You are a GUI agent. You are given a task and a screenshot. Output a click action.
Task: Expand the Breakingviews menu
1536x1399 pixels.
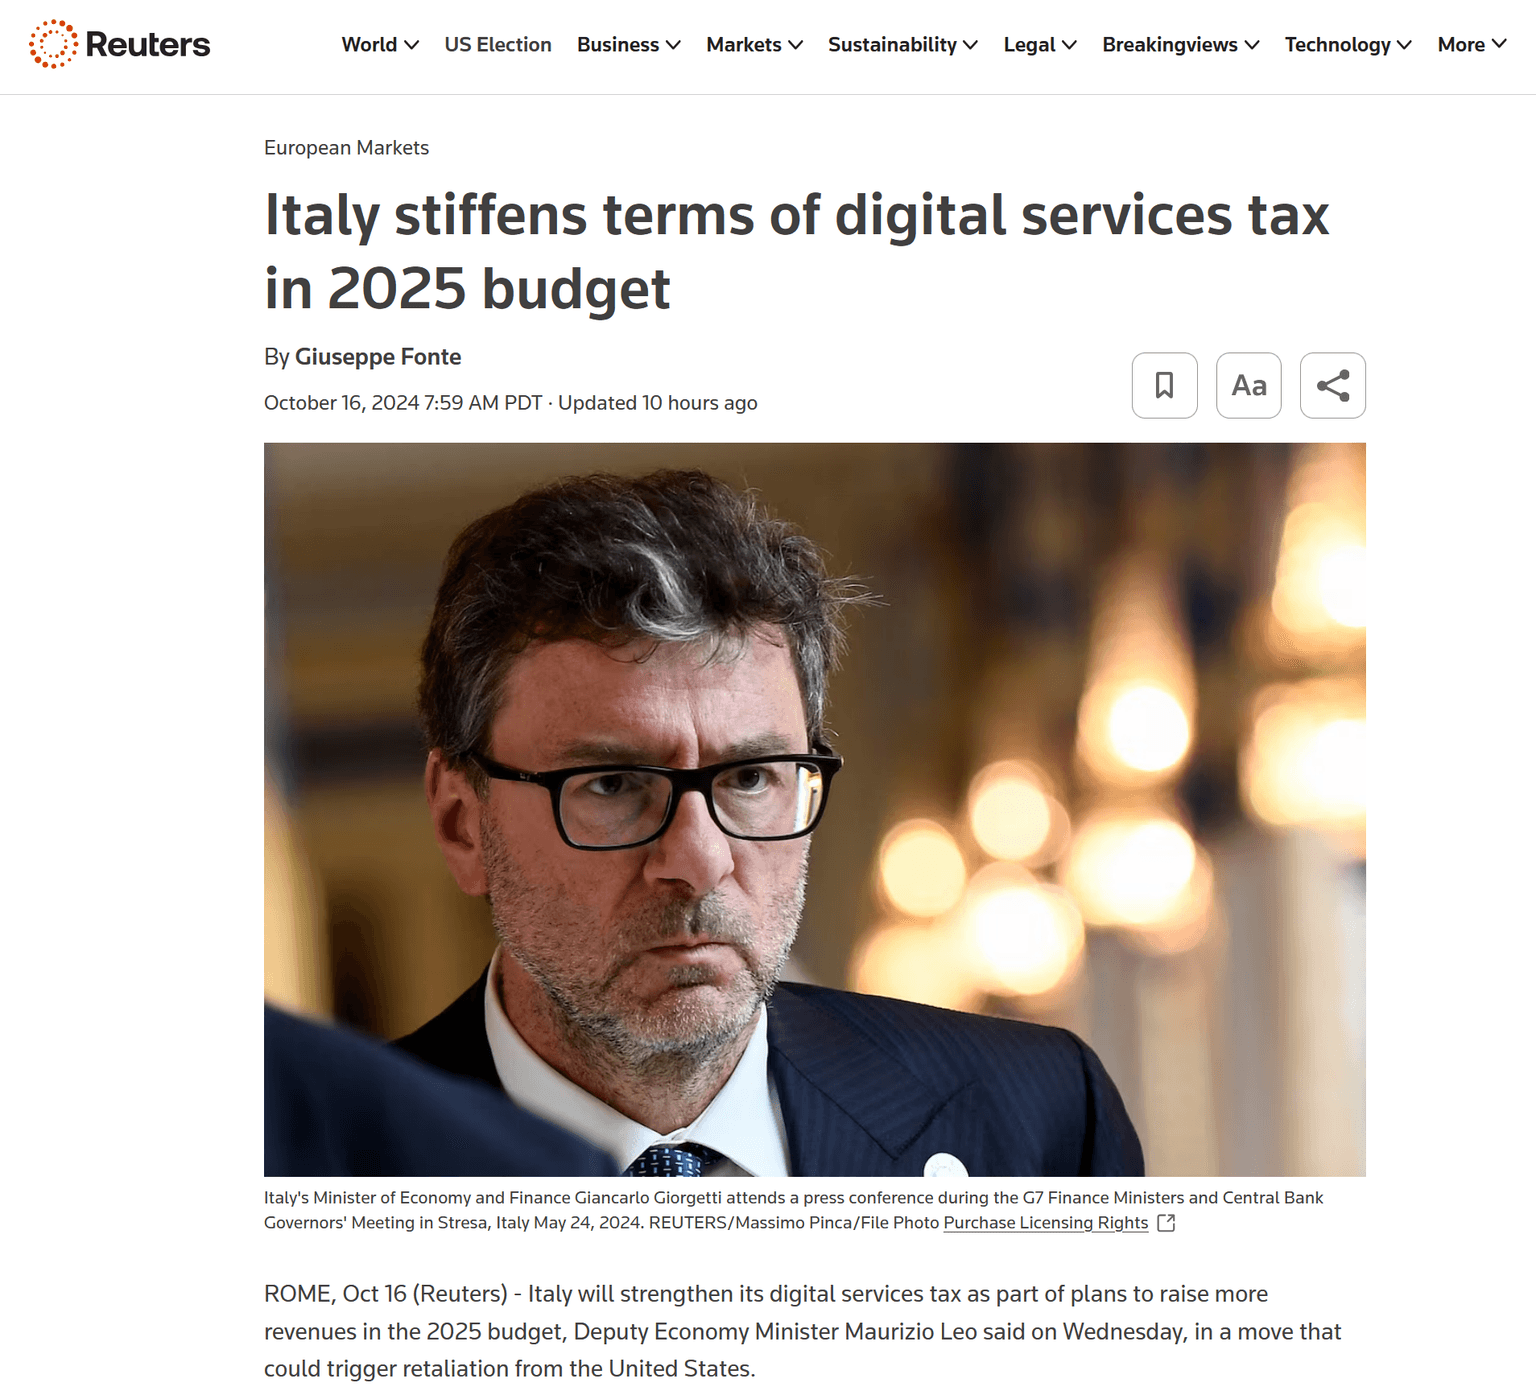[1180, 45]
